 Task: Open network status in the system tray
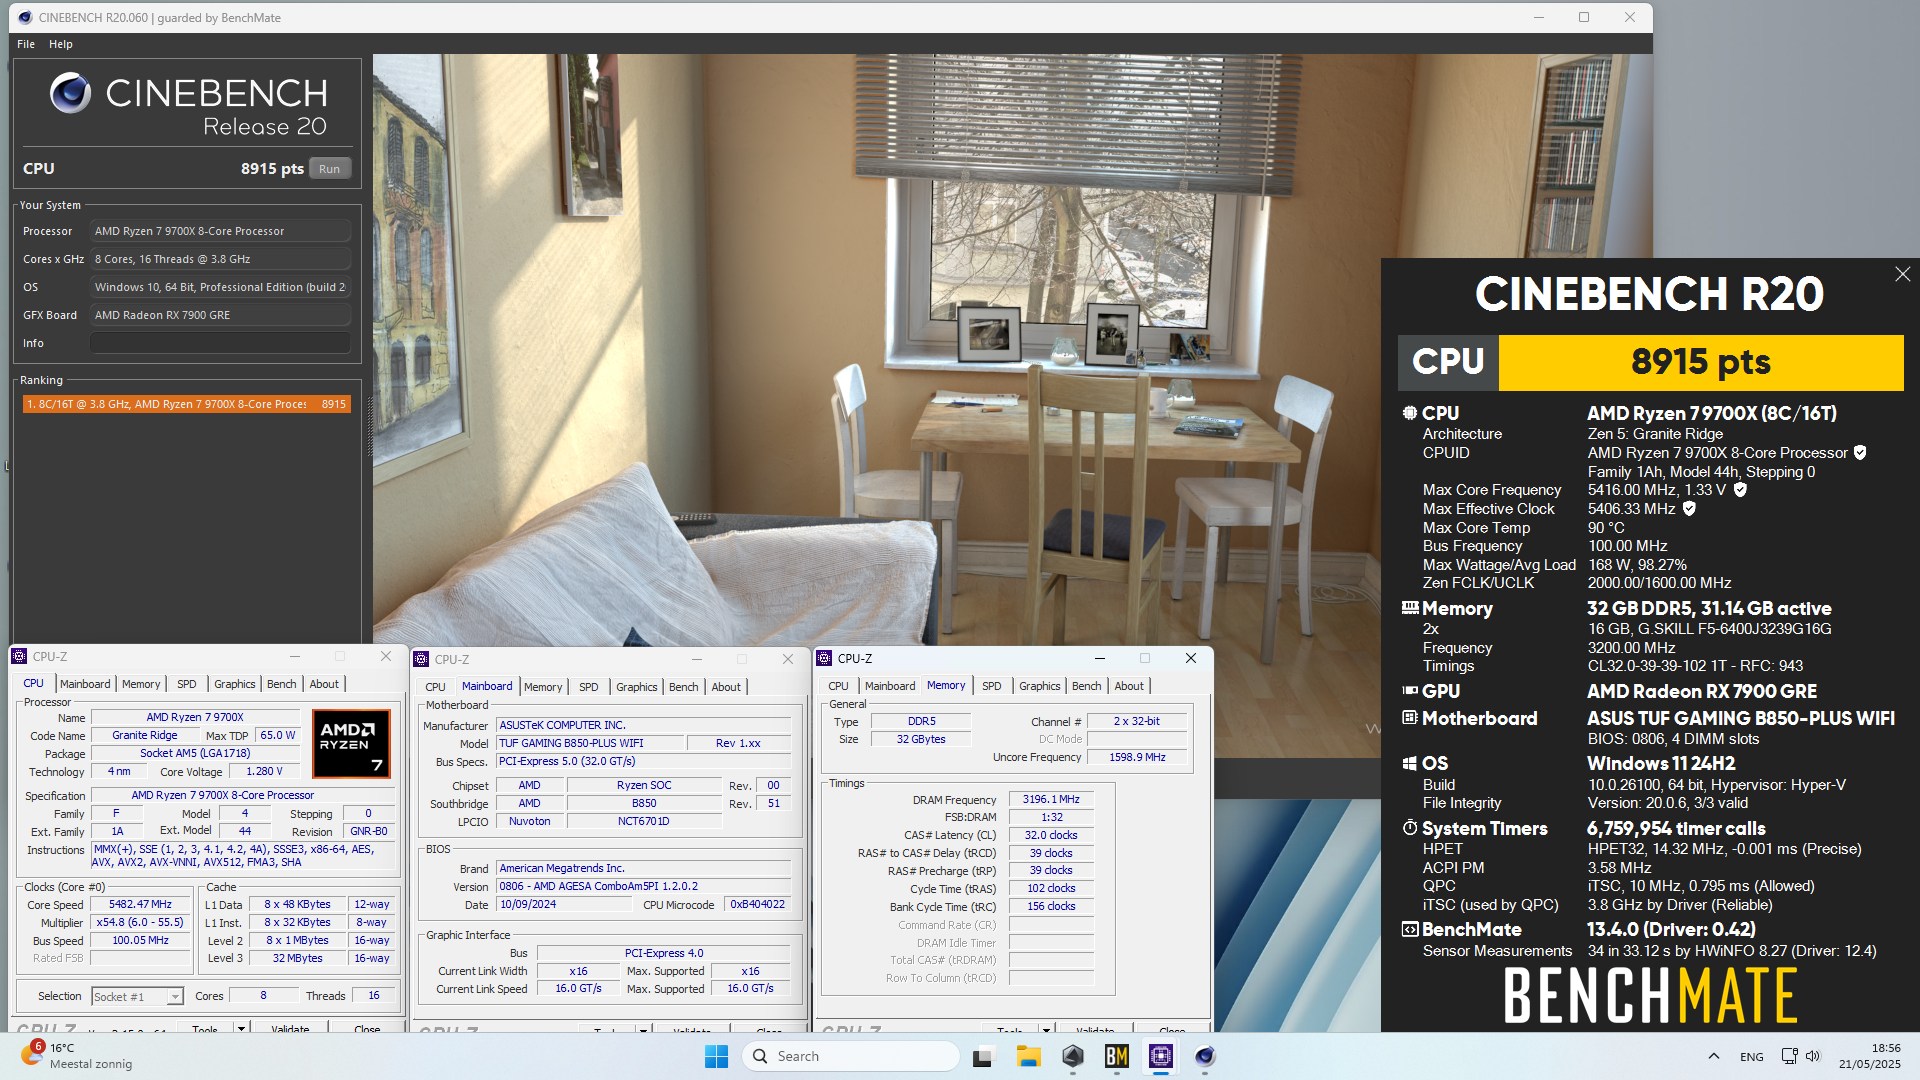(1789, 1056)
